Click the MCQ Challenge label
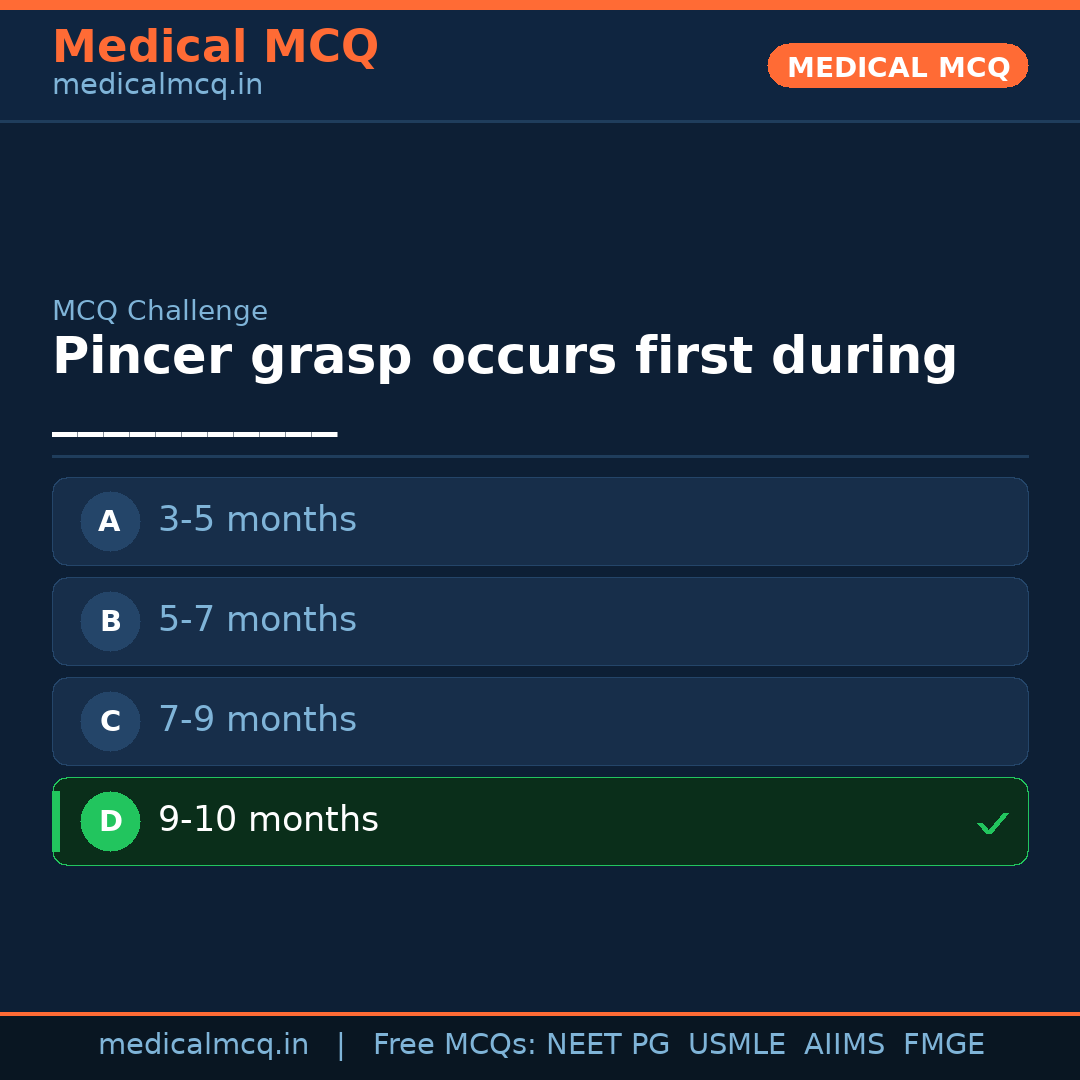Viewport: 1080px width, 1080px height. tap(160, 311)
